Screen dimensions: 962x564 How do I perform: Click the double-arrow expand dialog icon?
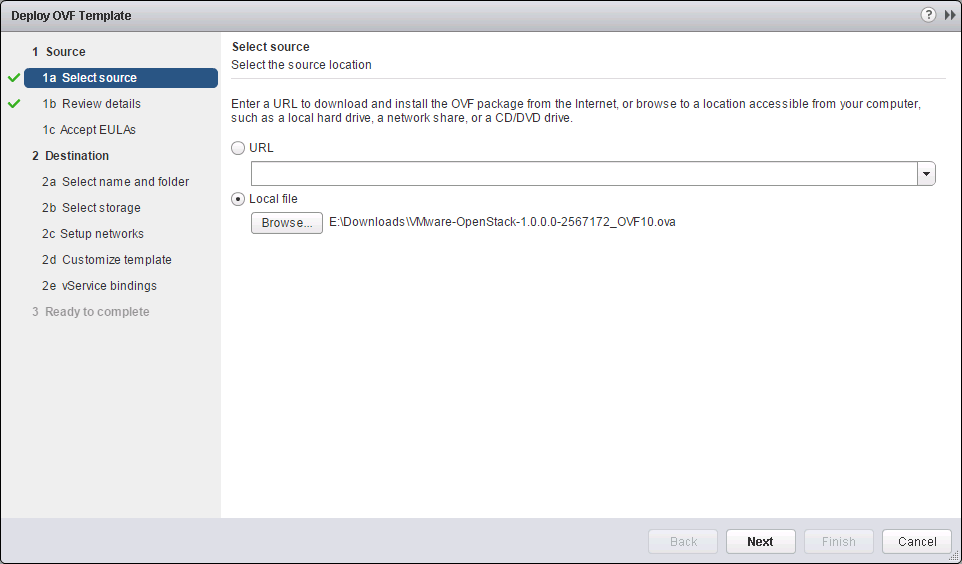coord(949,15)
